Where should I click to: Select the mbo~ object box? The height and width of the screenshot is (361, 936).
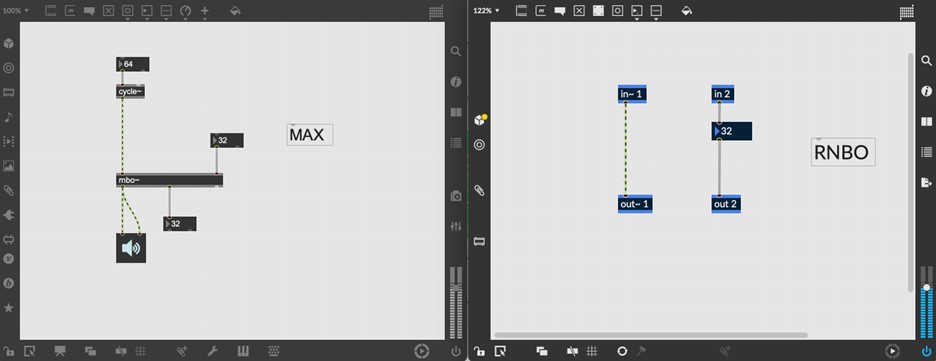(x=170, y=180)
